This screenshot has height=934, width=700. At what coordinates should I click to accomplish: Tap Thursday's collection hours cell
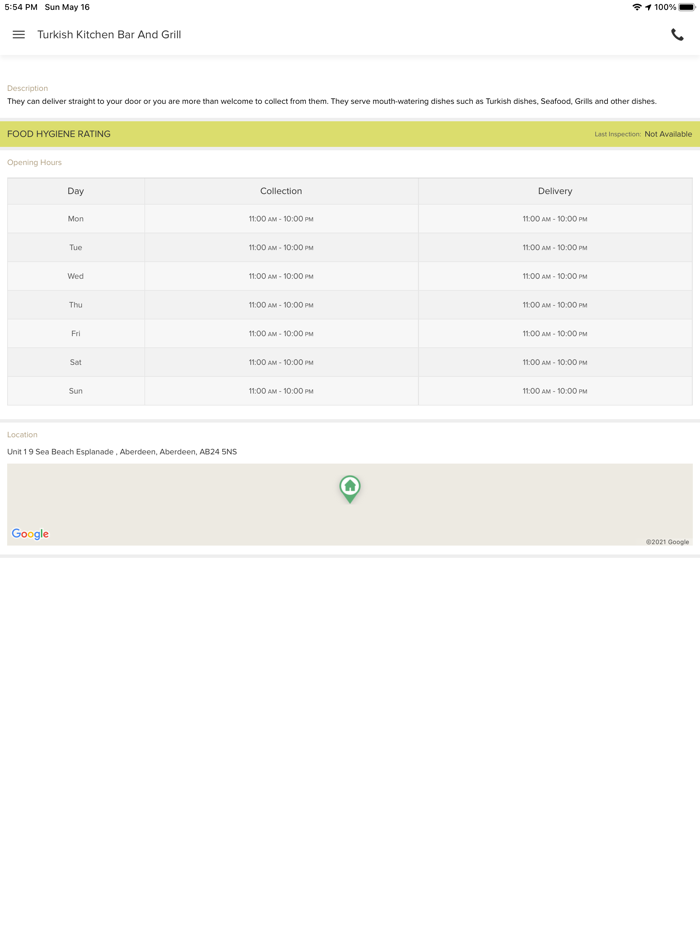(x=281, y=304)
